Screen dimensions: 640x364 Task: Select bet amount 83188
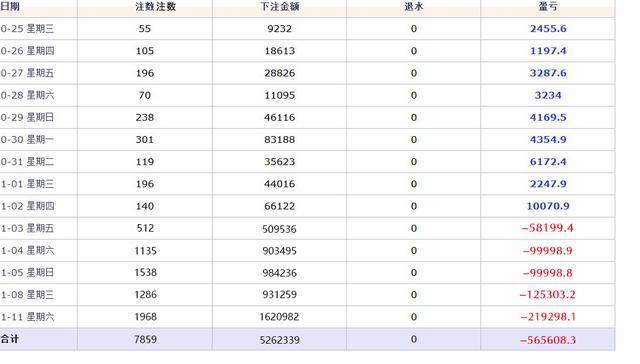point(280,140)
